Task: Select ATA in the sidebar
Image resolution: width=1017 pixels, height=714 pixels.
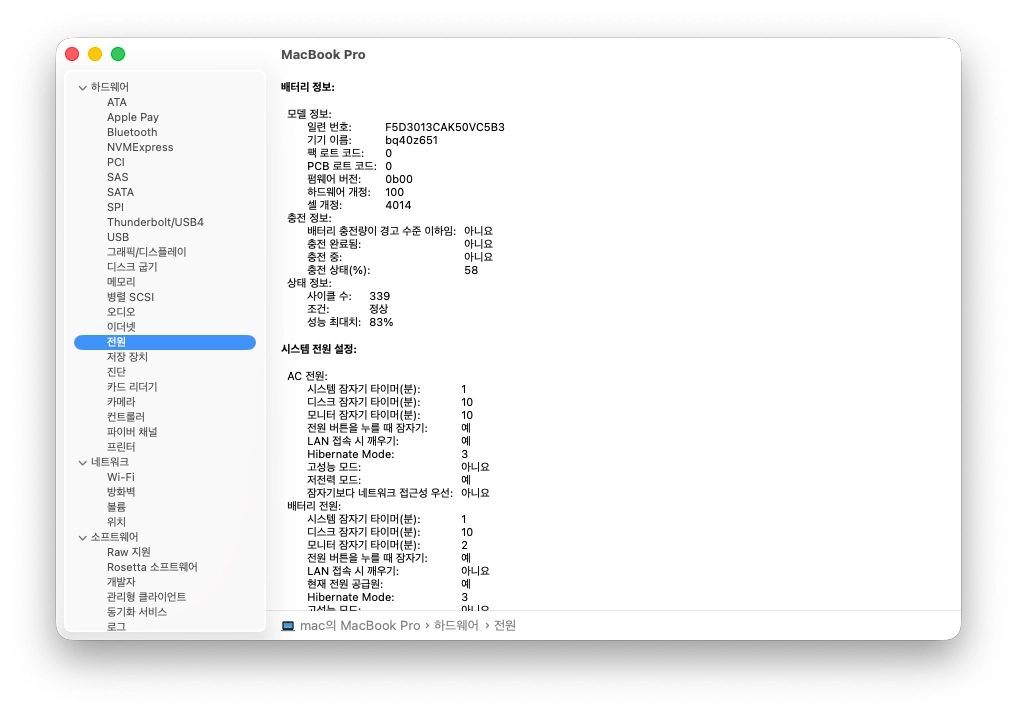Action: point(117,102)
